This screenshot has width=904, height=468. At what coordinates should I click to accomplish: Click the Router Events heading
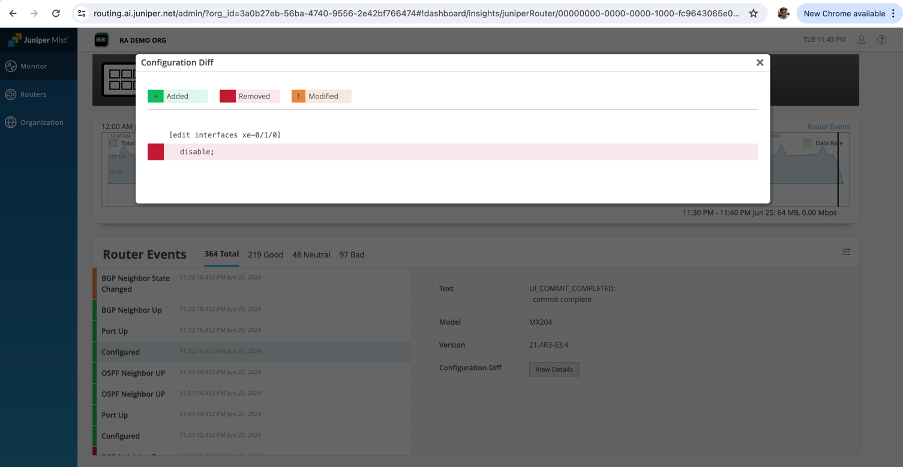point(145,254)
